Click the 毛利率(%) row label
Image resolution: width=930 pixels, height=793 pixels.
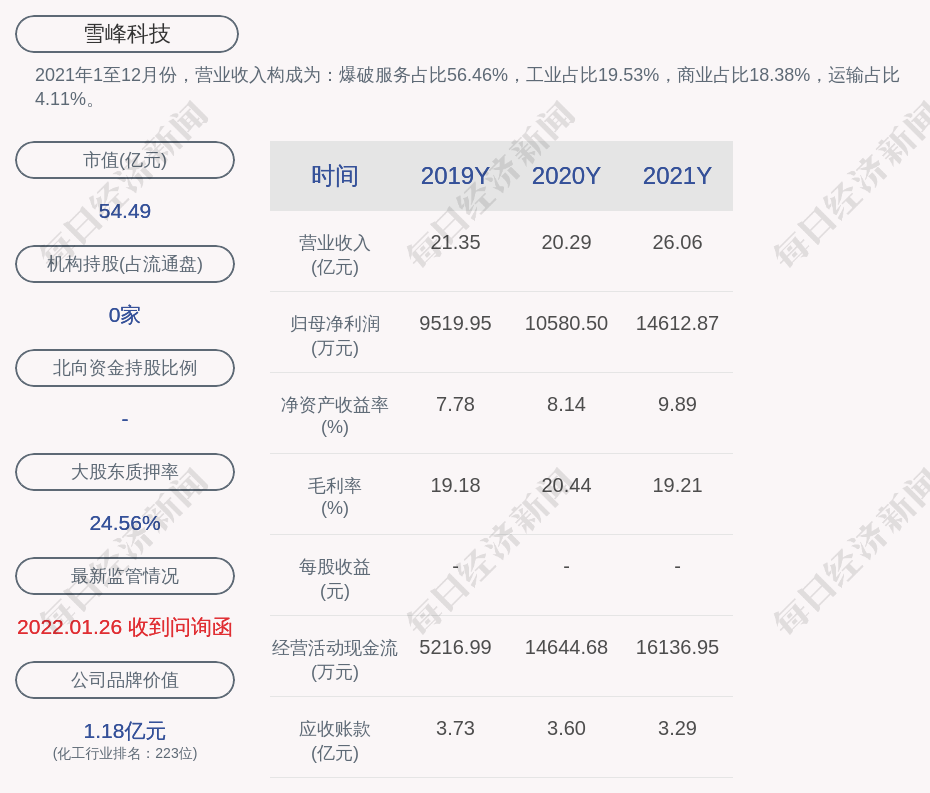click(335, 497)
